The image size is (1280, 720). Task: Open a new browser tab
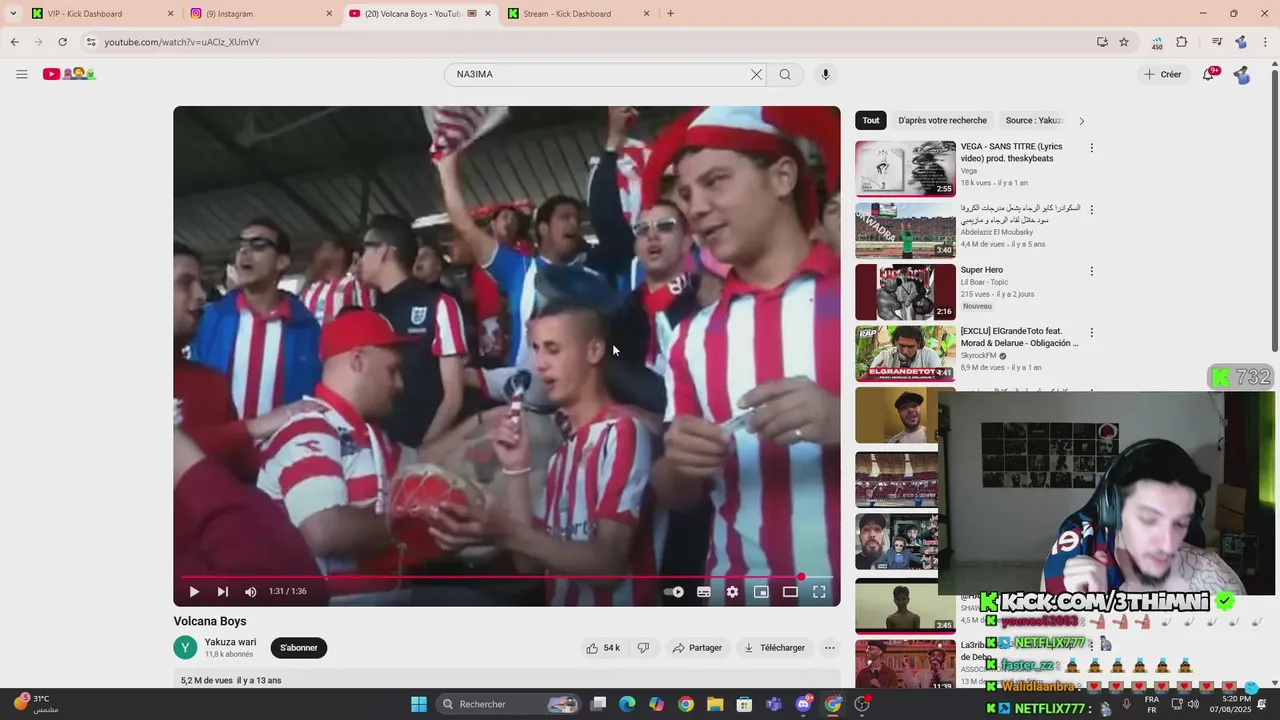tap(670, 14)
